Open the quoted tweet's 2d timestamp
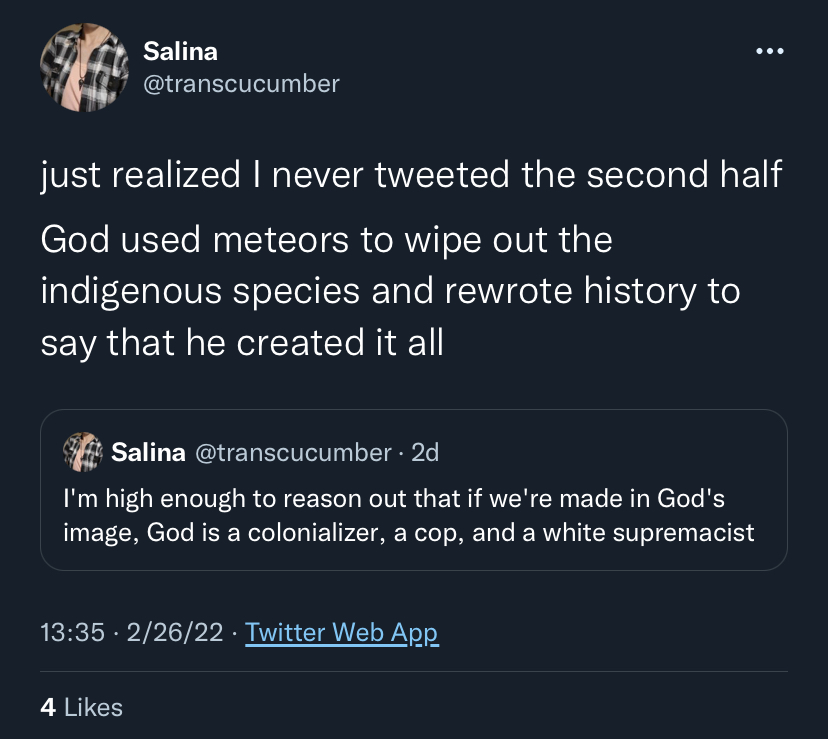This screenshot has width=828, height=739. click(x=425, y=453)
